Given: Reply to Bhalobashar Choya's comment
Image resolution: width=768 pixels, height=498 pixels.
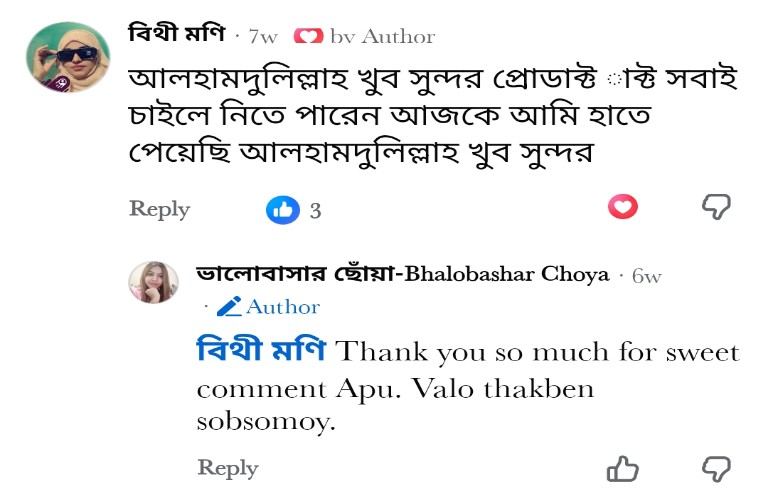Looking at the screenshot, I should [228, 468].
